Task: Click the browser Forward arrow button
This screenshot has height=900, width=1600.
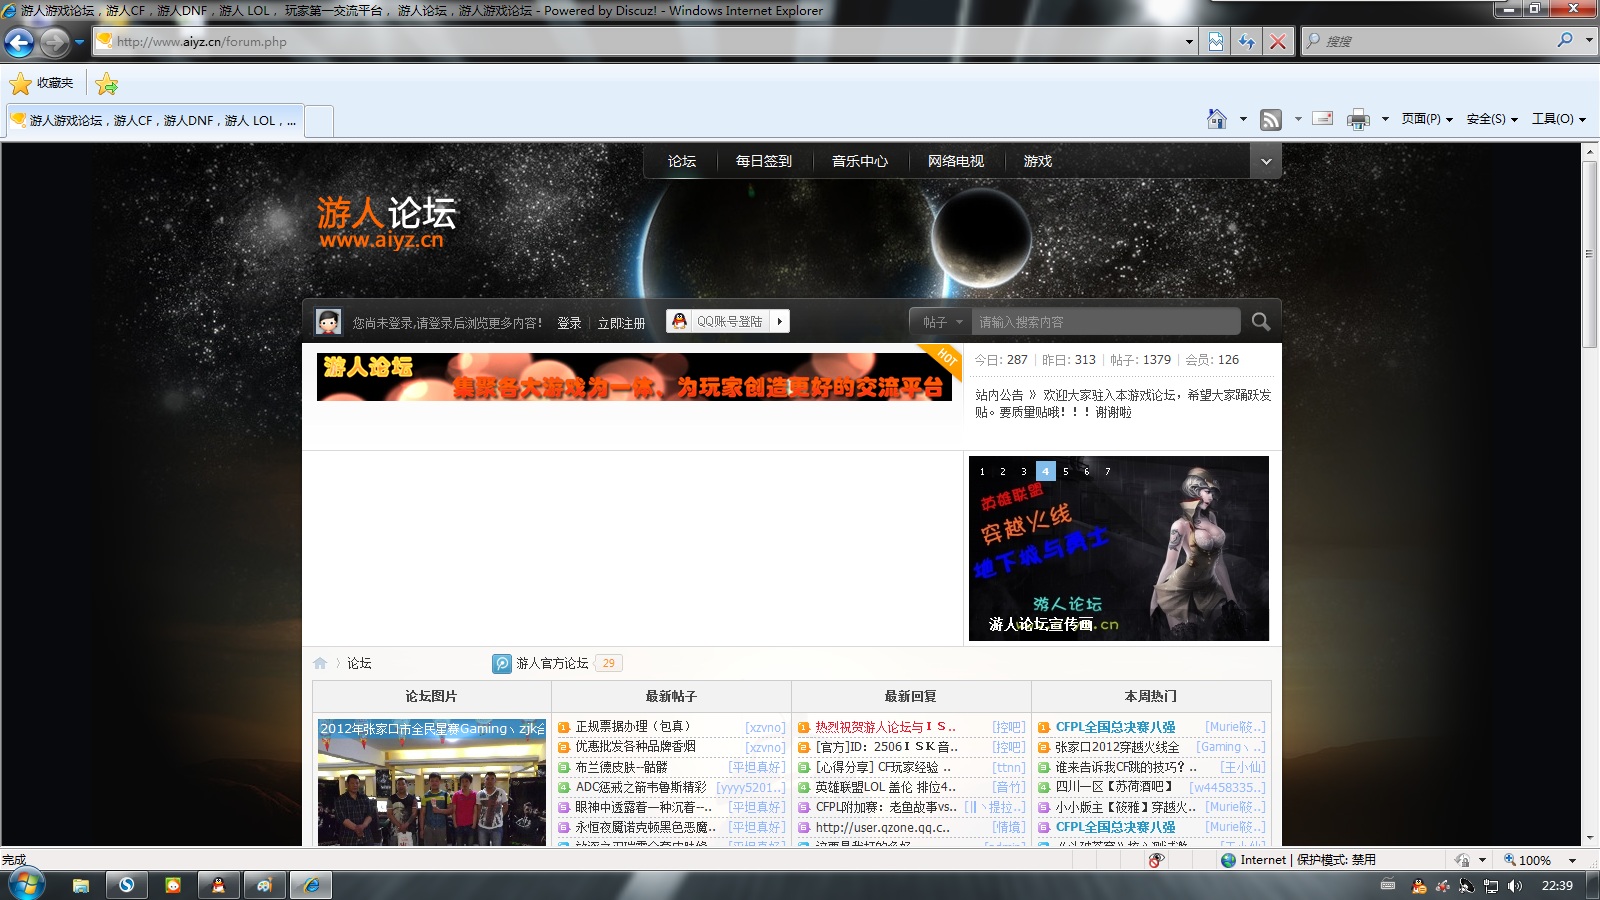Action: [x=54, y=42]
